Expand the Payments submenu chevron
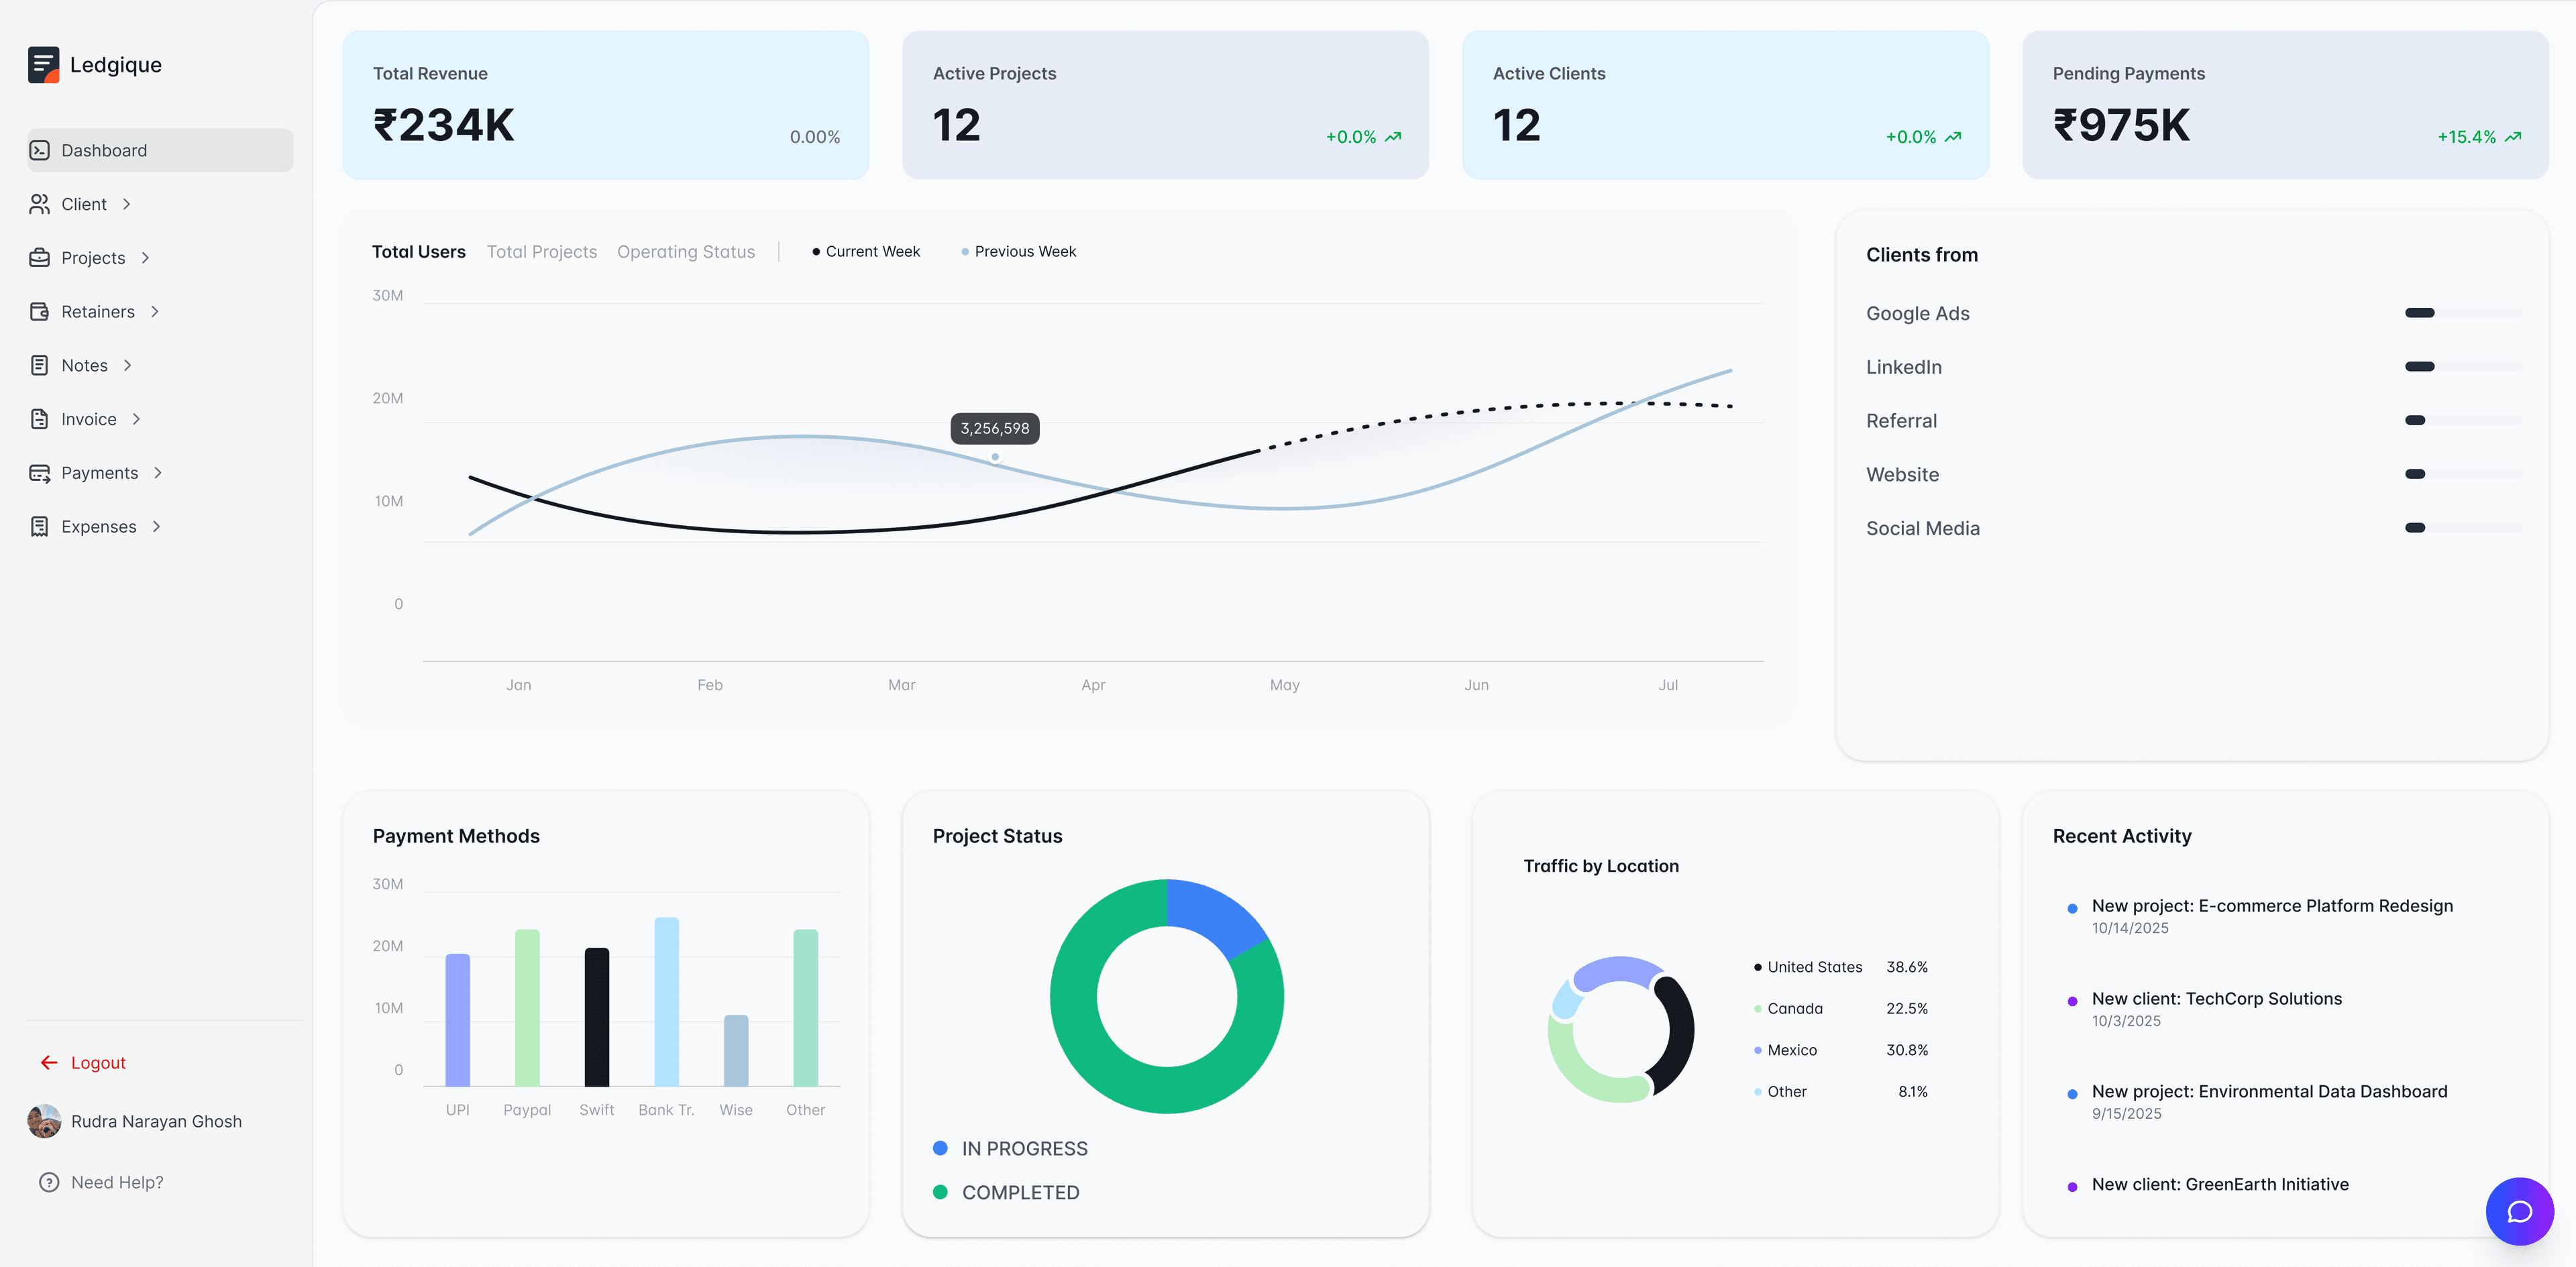The width and height of the screenshot is (2576, 1267). coord(158,473)
